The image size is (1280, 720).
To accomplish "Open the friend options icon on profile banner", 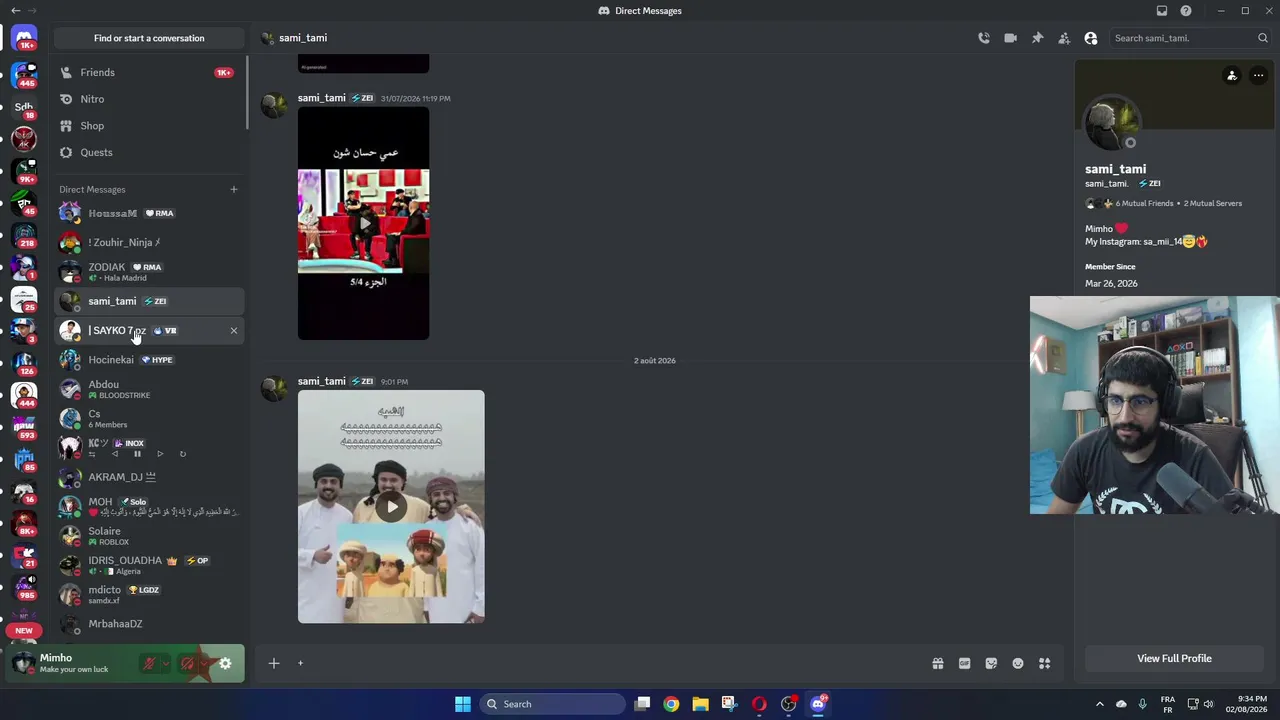I will click(x=1232, y=75).
